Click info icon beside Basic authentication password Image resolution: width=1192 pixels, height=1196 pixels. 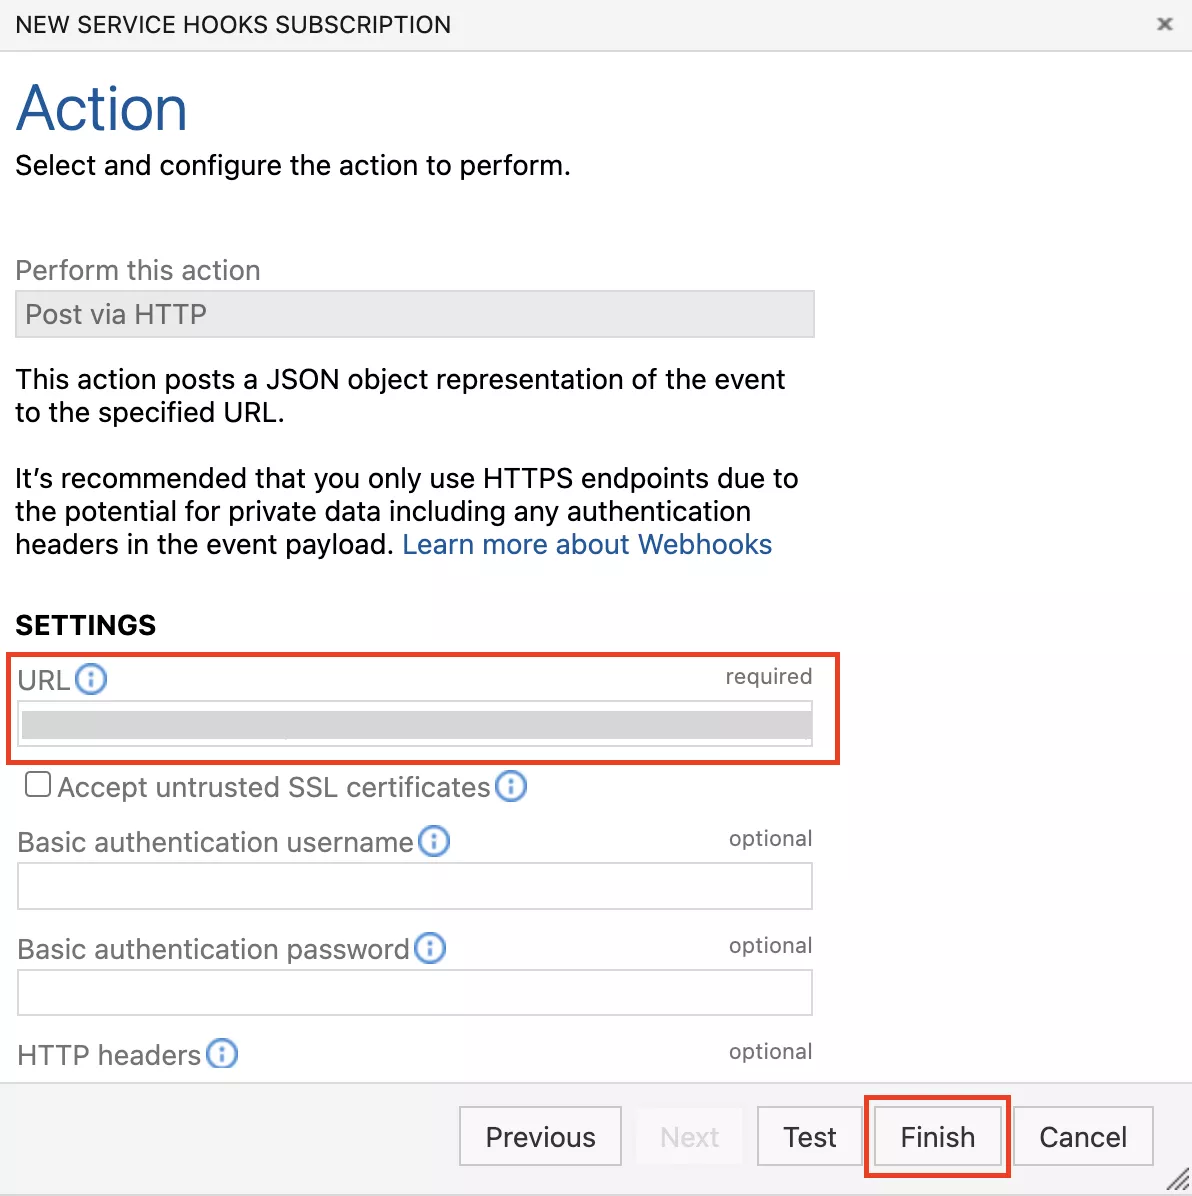430,948
